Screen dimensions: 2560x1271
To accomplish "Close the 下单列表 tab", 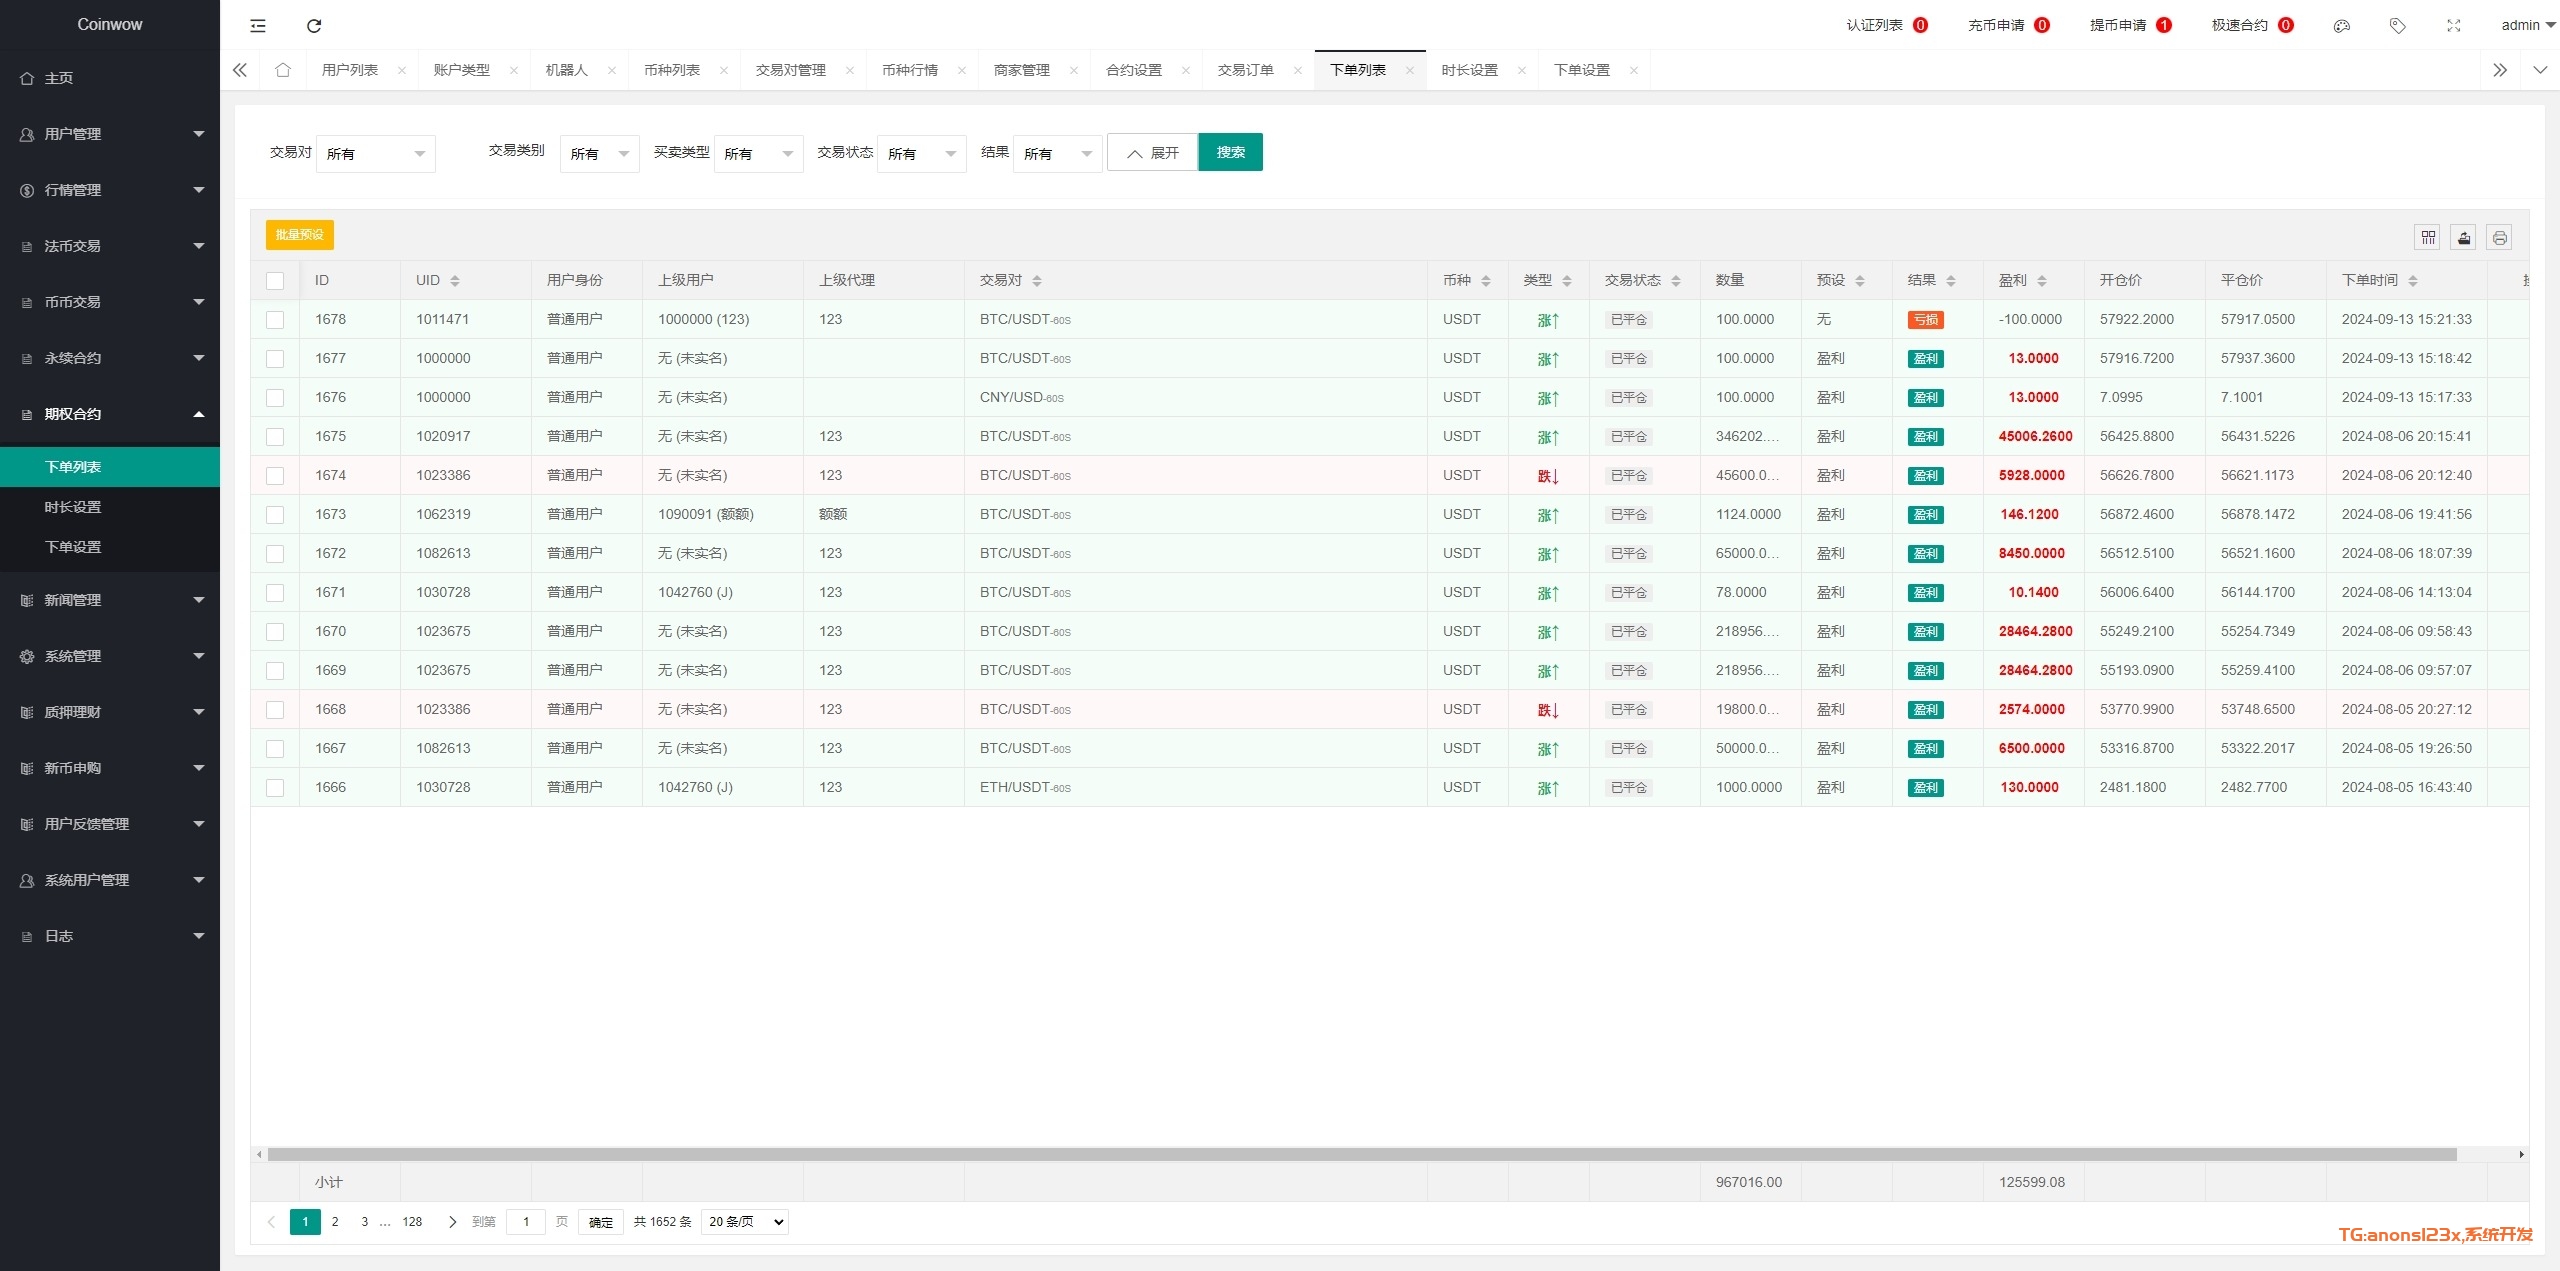I will pyautogui.click(x=1410, y=70).
